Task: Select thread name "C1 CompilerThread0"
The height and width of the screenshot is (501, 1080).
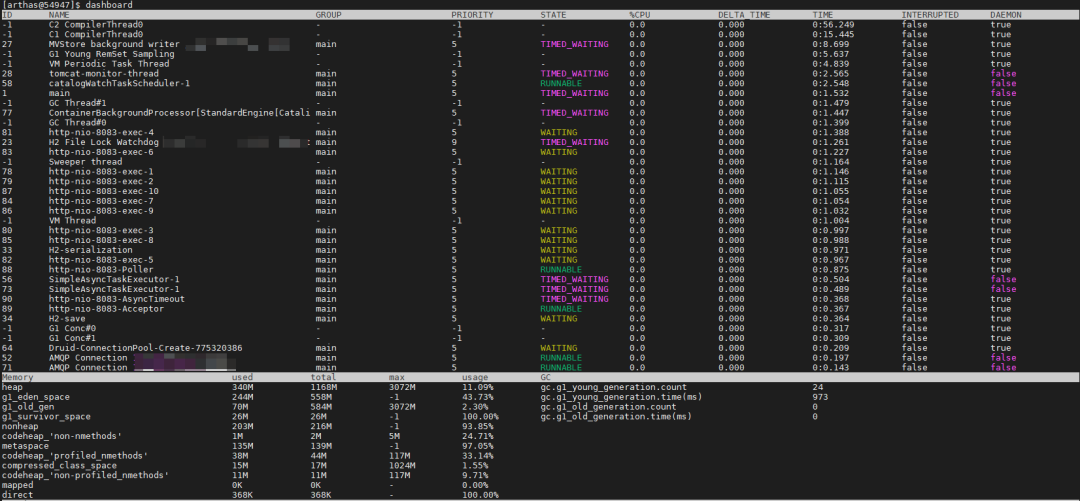Action: pos(96,34)
